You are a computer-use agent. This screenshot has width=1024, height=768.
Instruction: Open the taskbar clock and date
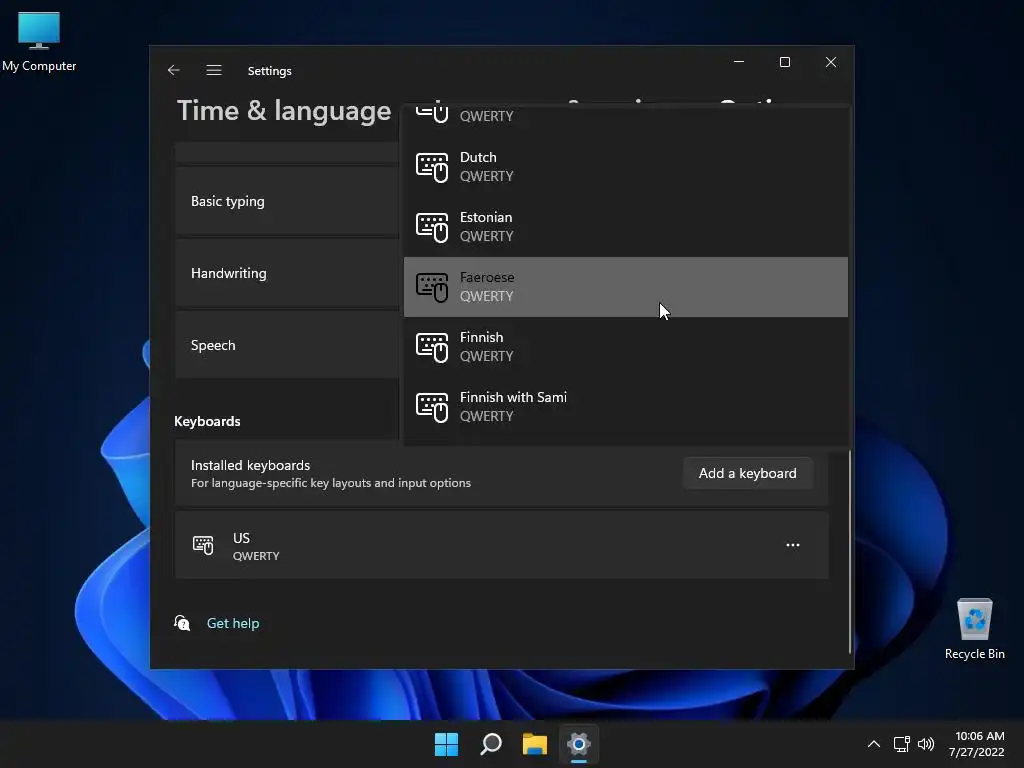tap(977, 744)
